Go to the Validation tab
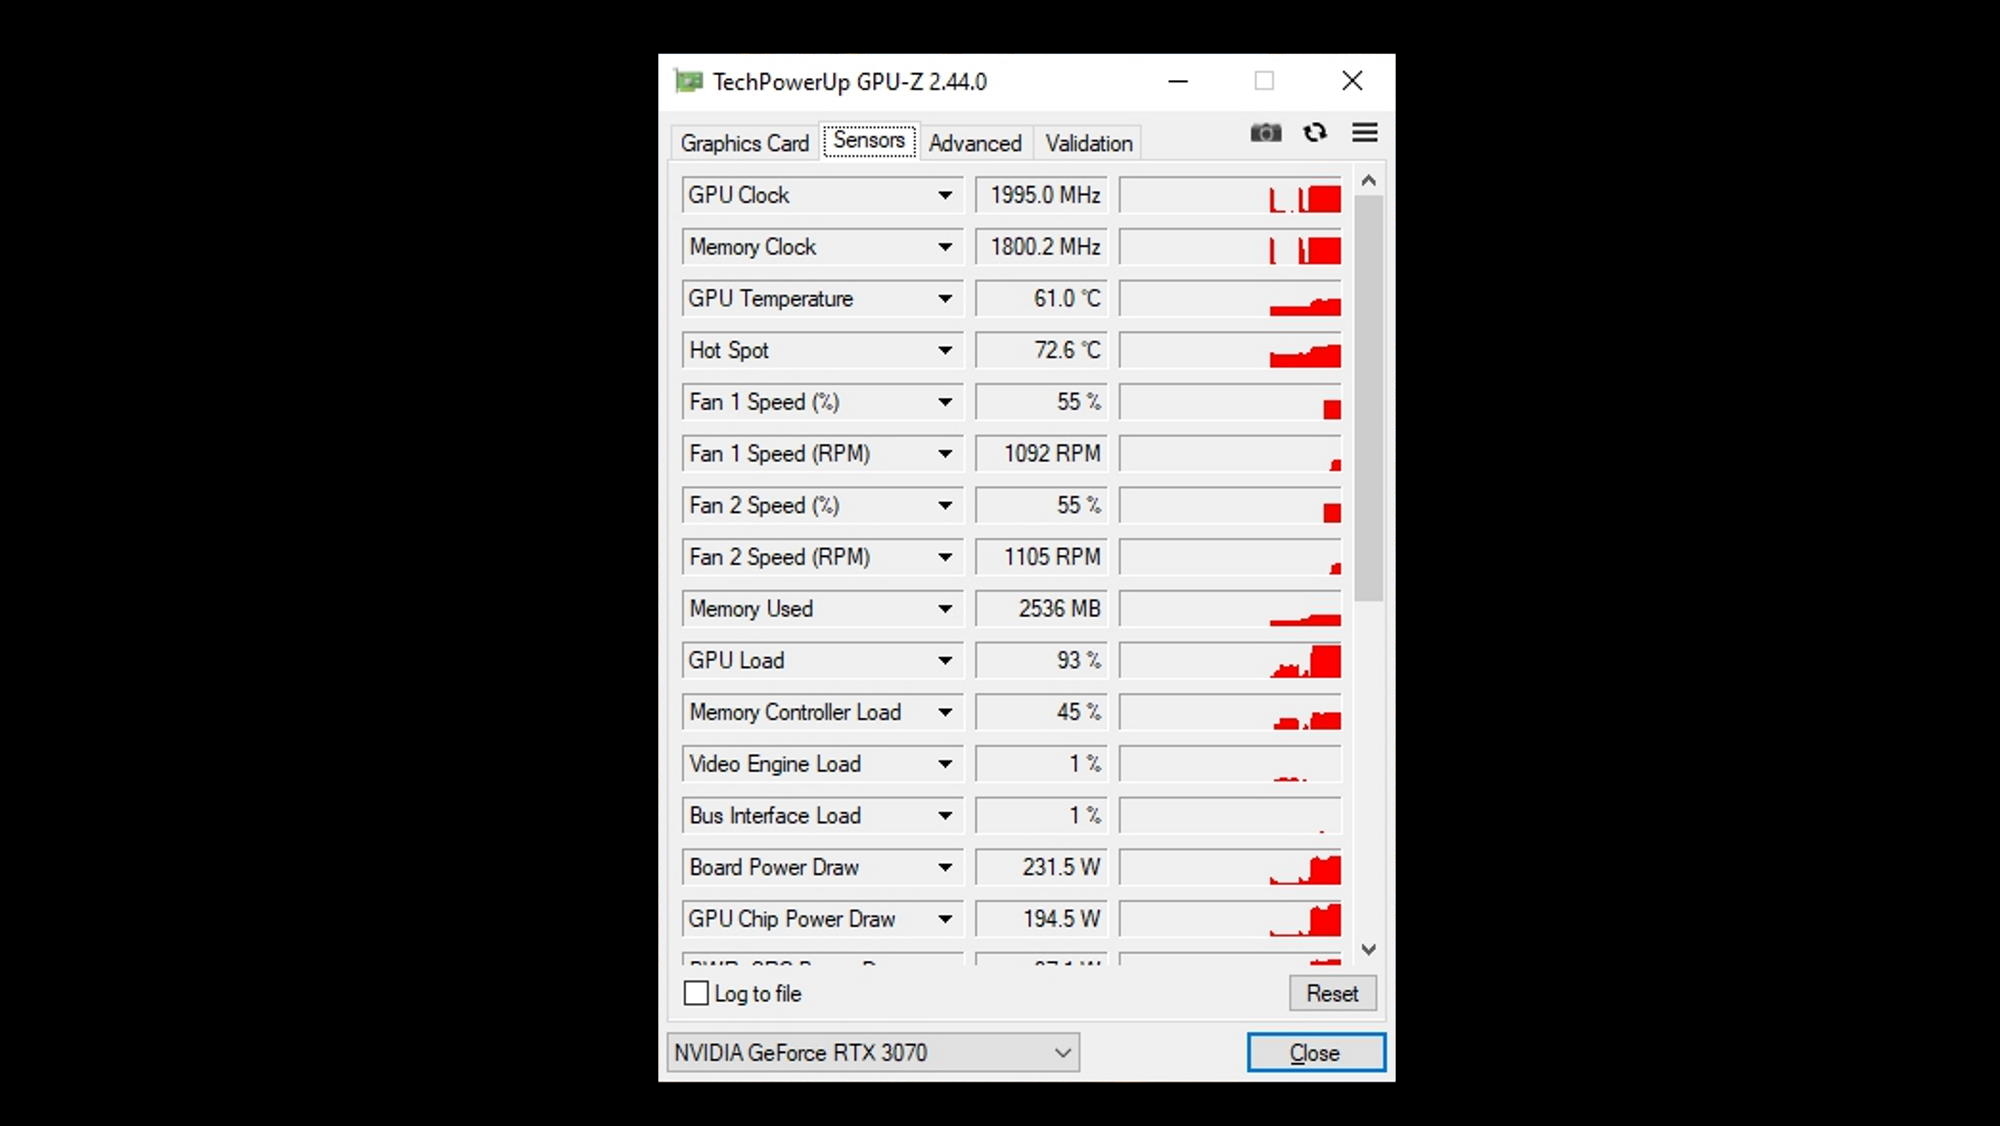This screenshot has width=2000, height=1126. (x=1088, y=143)
